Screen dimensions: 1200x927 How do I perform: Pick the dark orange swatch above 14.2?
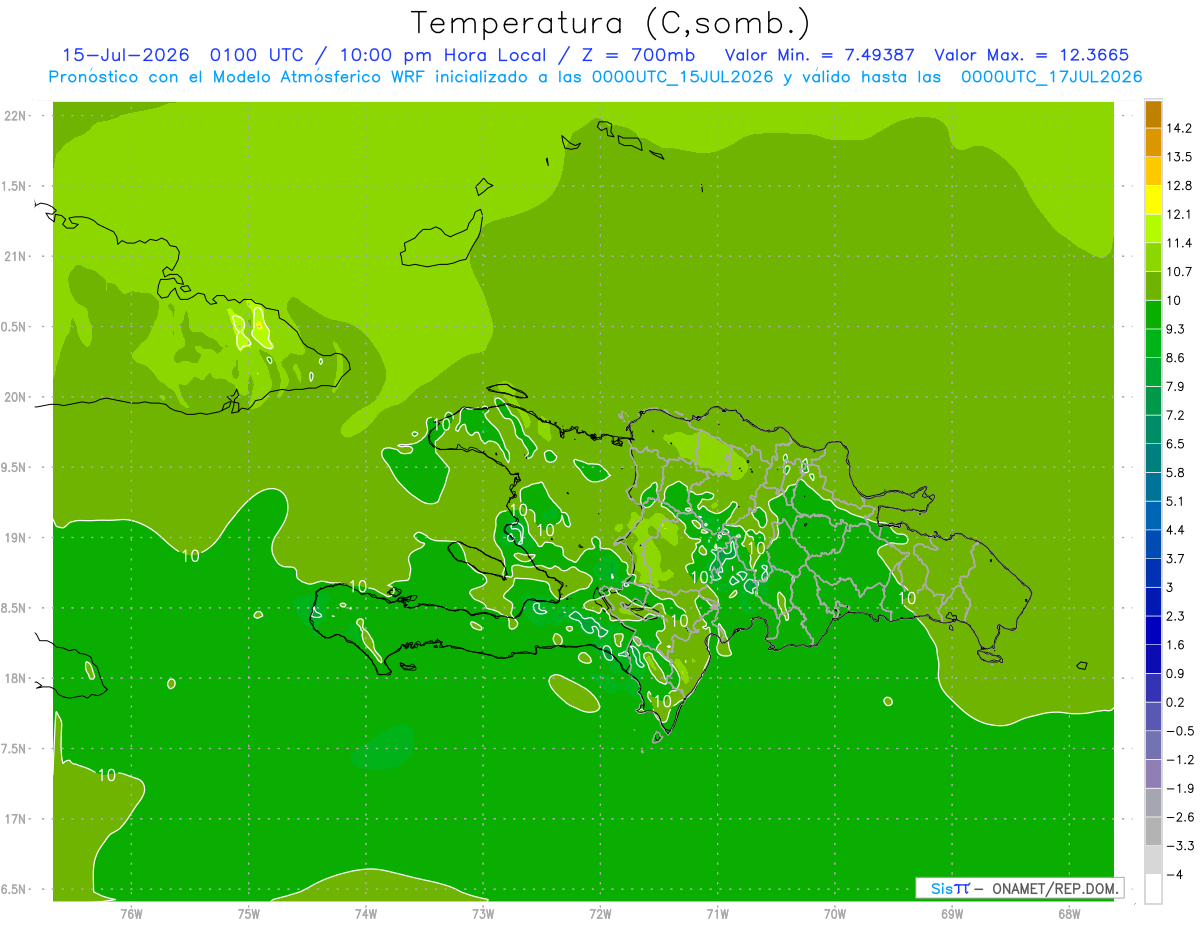tap(1153, 113)
